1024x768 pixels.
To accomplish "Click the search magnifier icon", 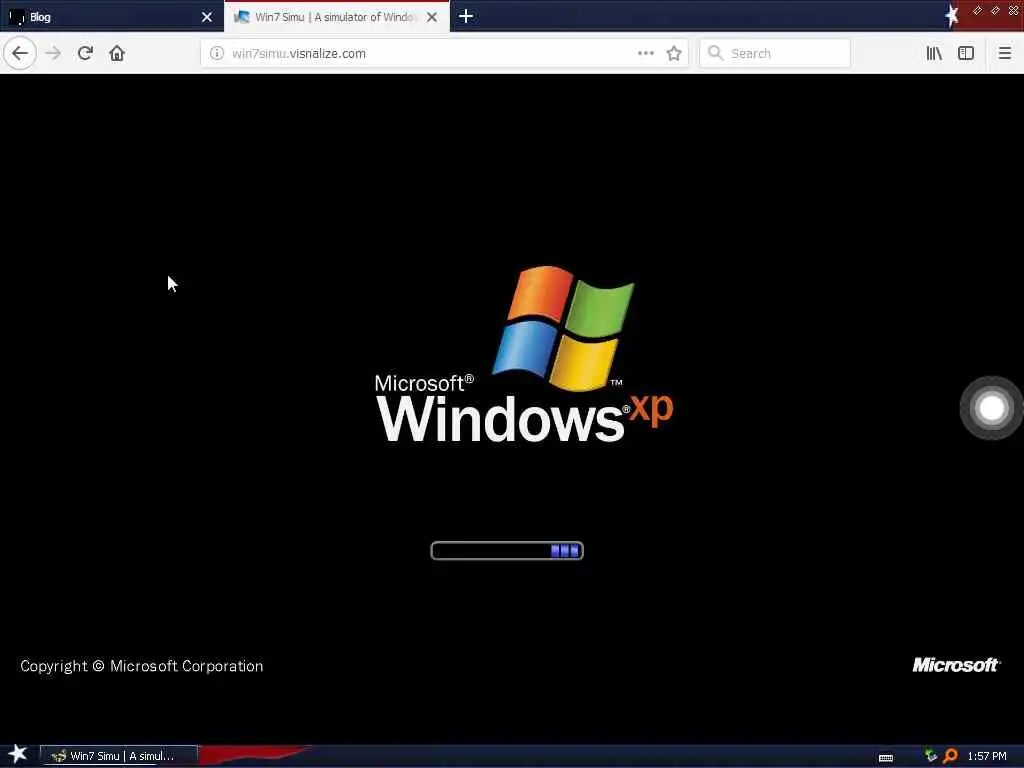I will click(x=716, y=53).
